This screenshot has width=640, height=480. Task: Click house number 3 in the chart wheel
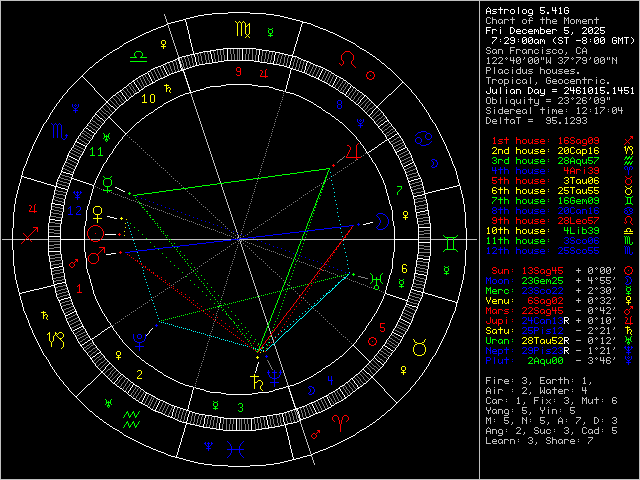[241, 407]
